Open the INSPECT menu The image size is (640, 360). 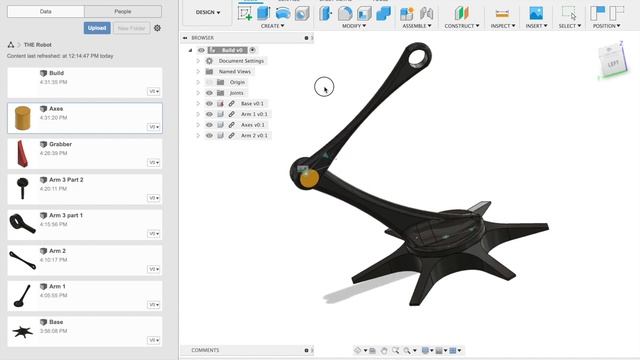click(x=502, y=26)
